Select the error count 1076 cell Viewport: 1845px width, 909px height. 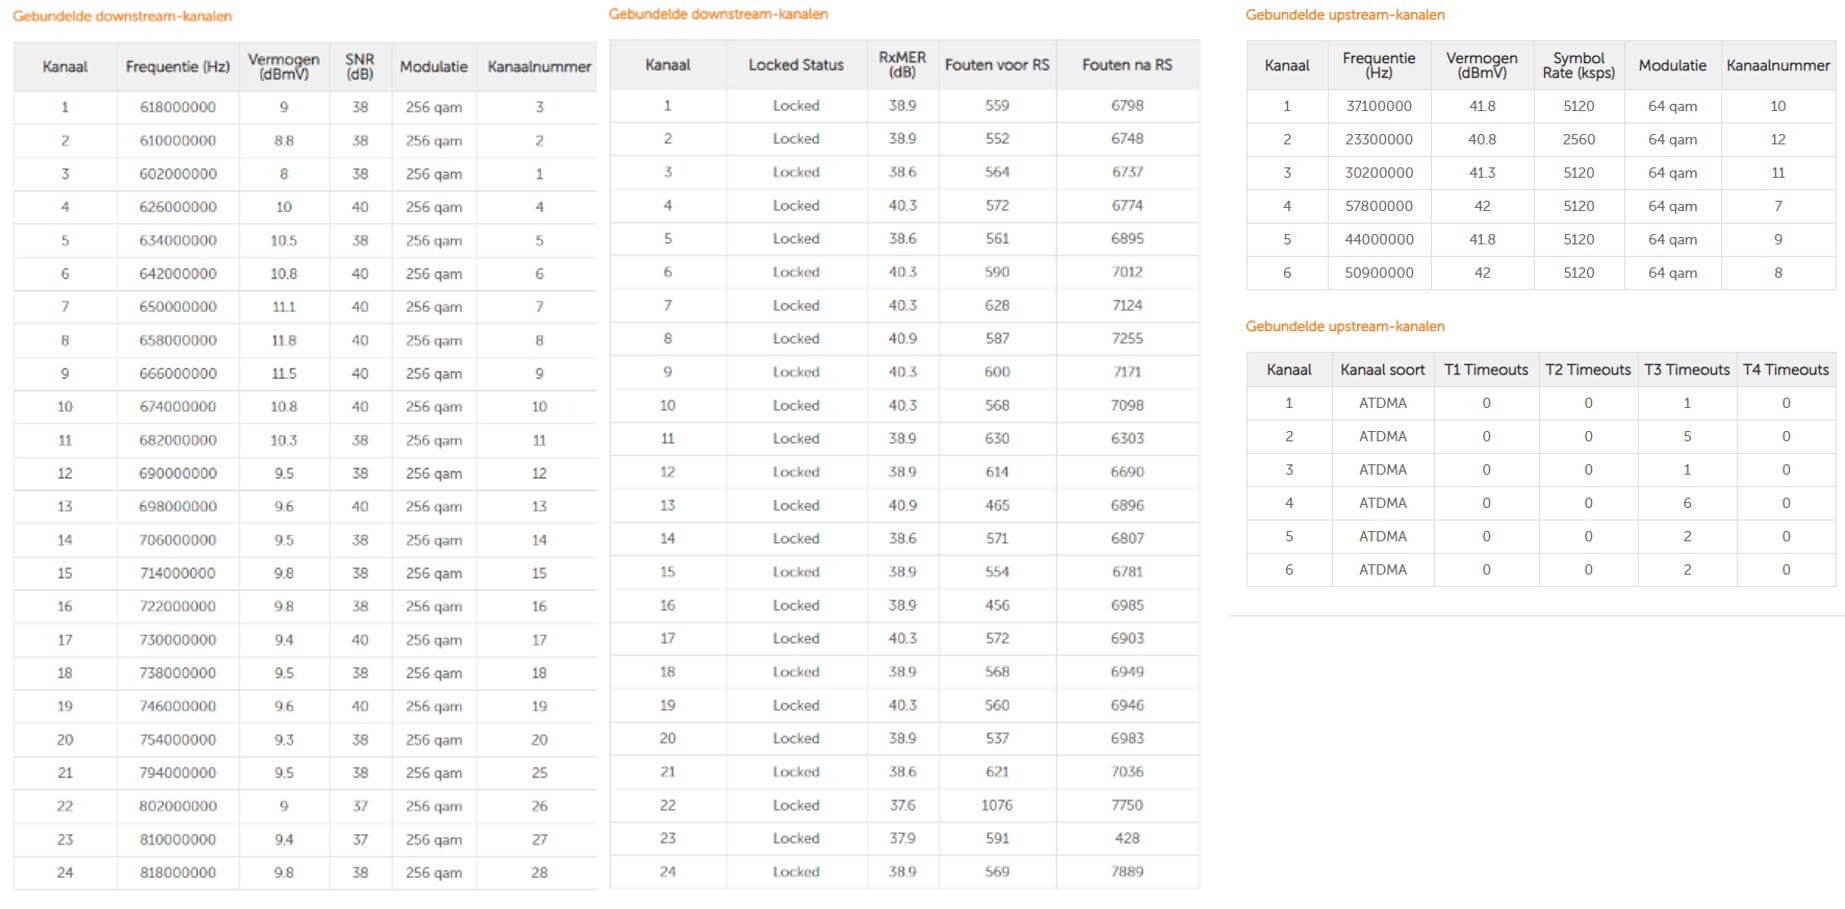997,805
